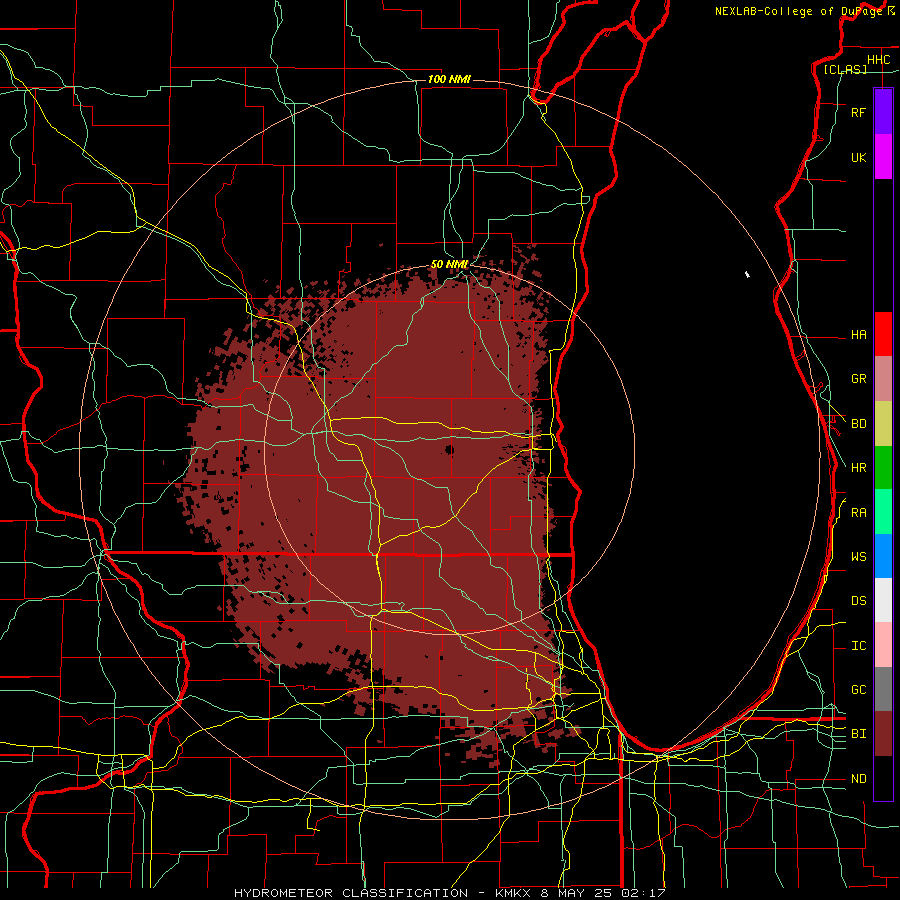Click the HR legend label
Screen dimensions: 900x900
pyautogui.click(x=858, y=468)
